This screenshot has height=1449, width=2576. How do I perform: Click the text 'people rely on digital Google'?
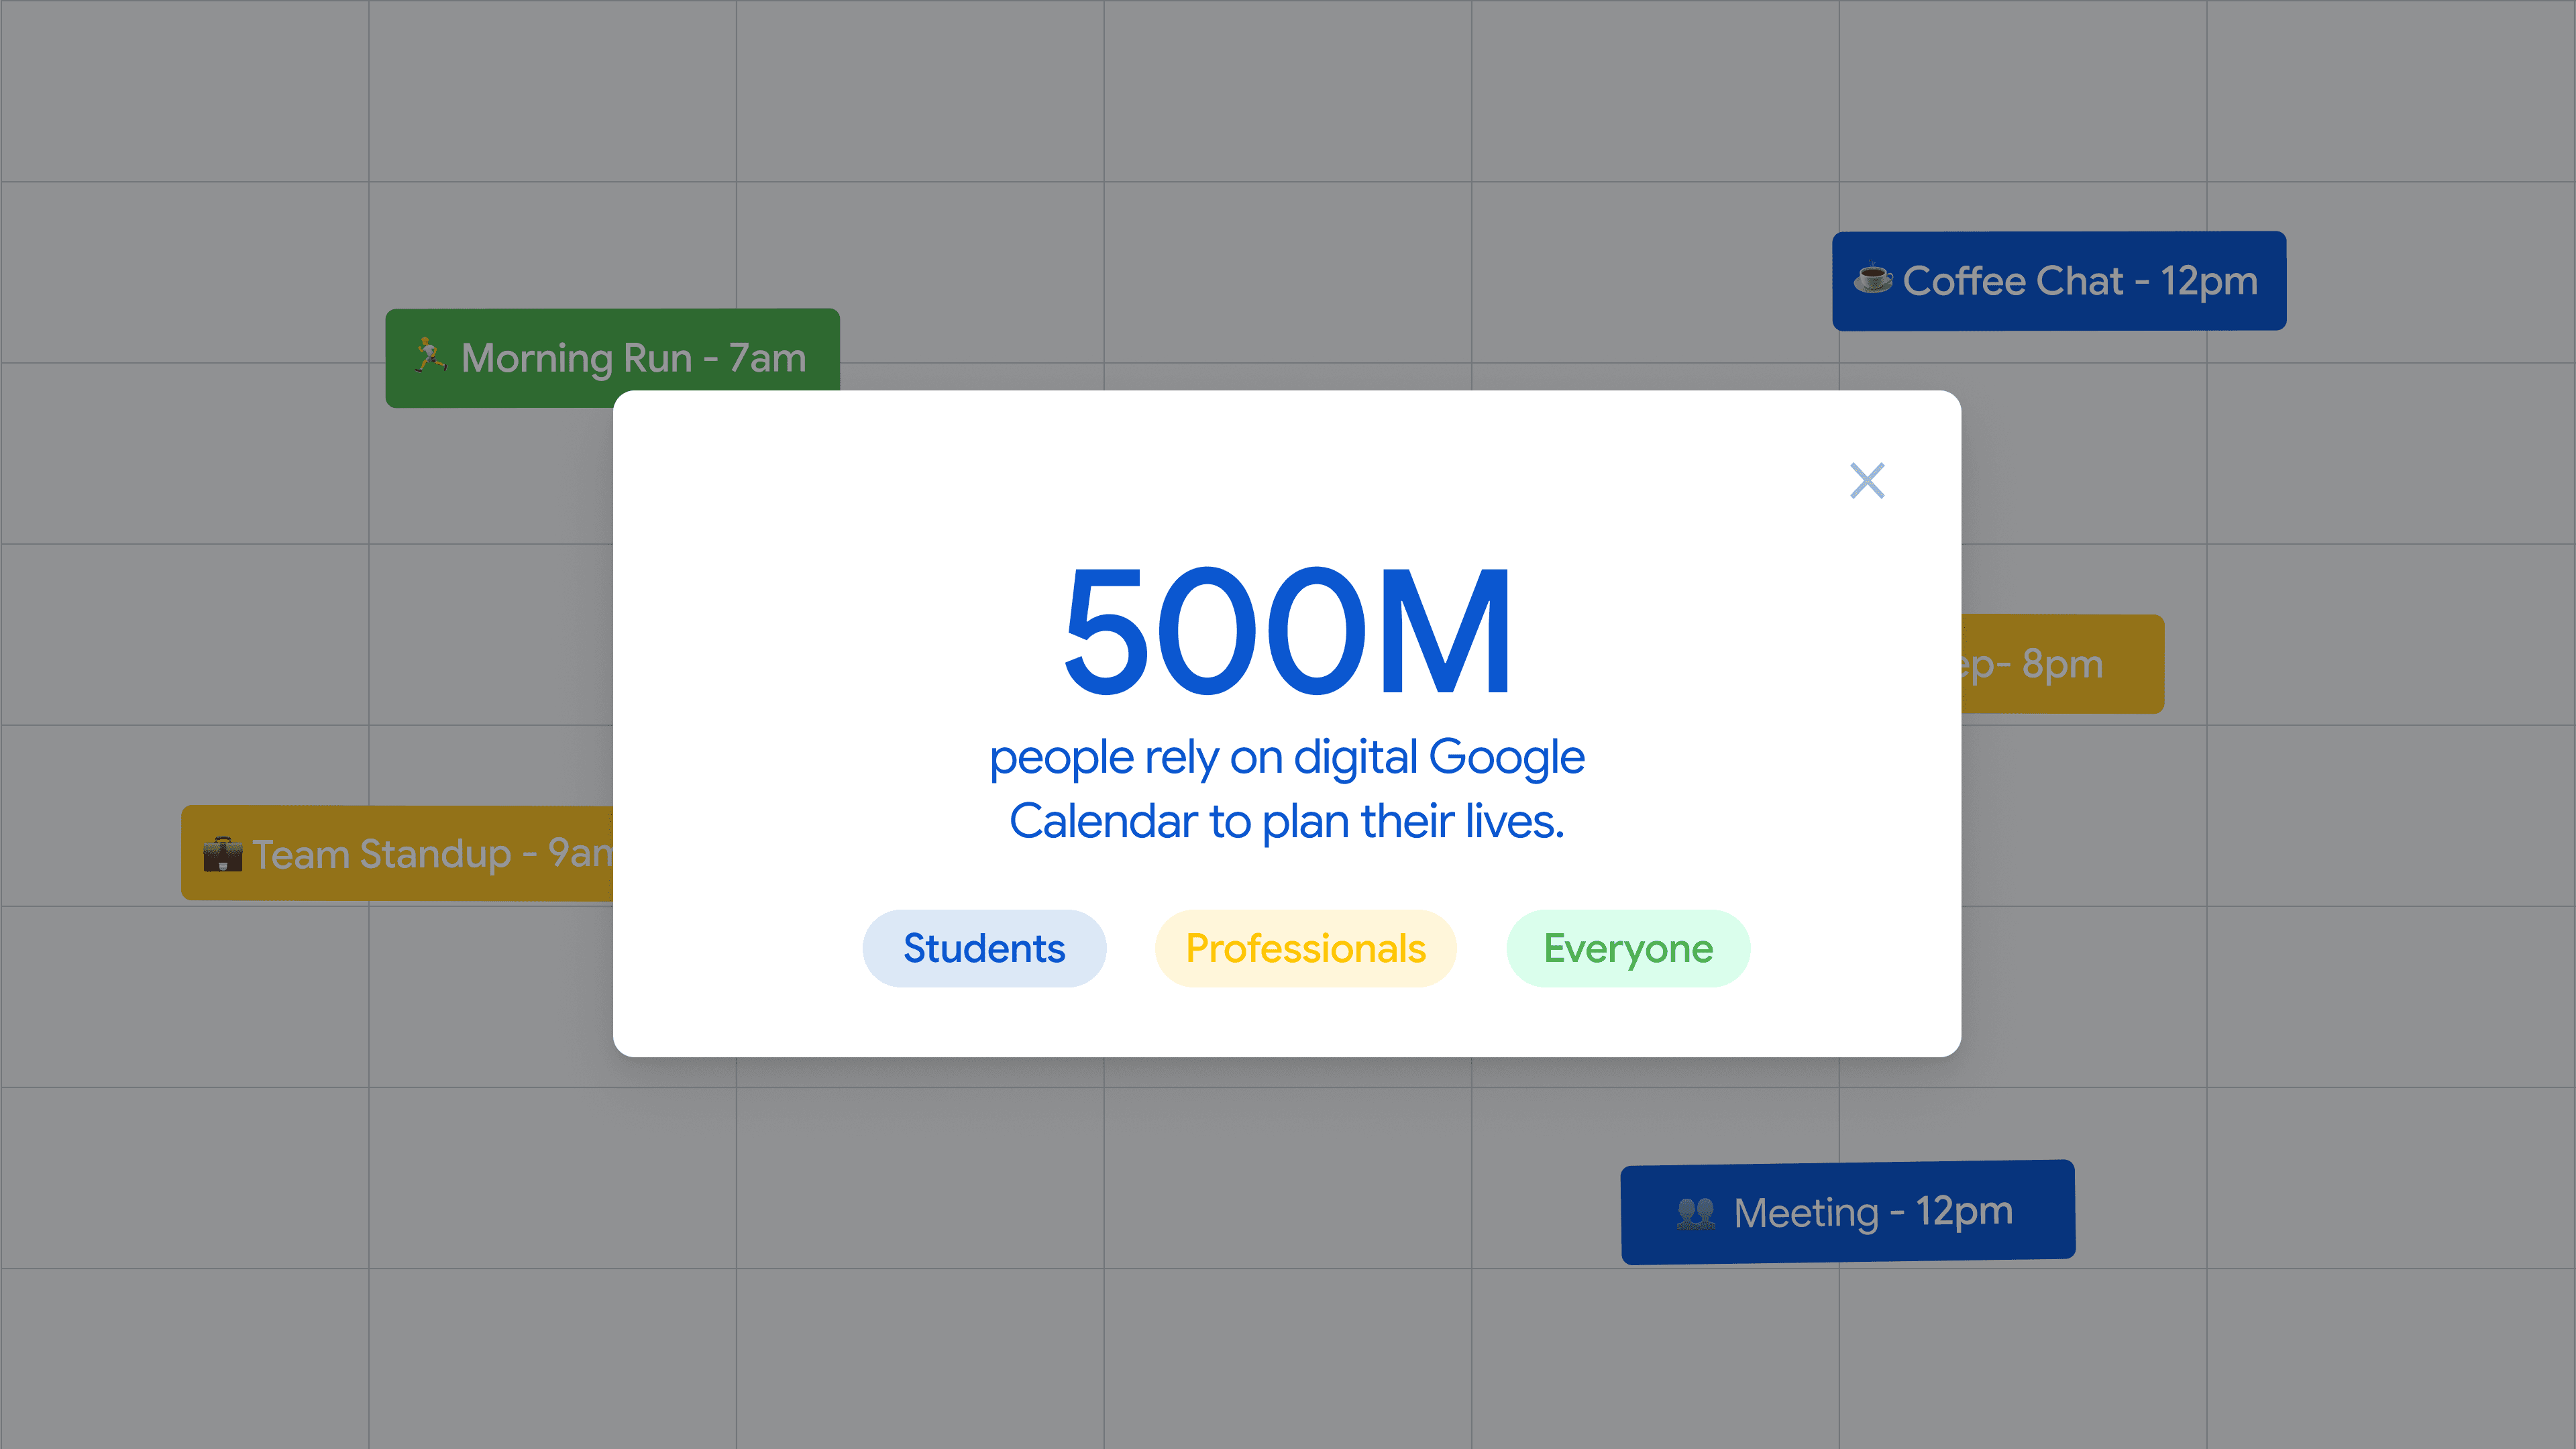[1287, 759]
